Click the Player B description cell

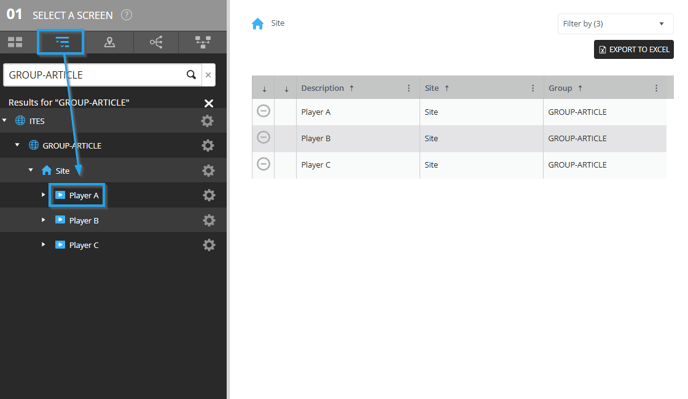pos(358,139)
